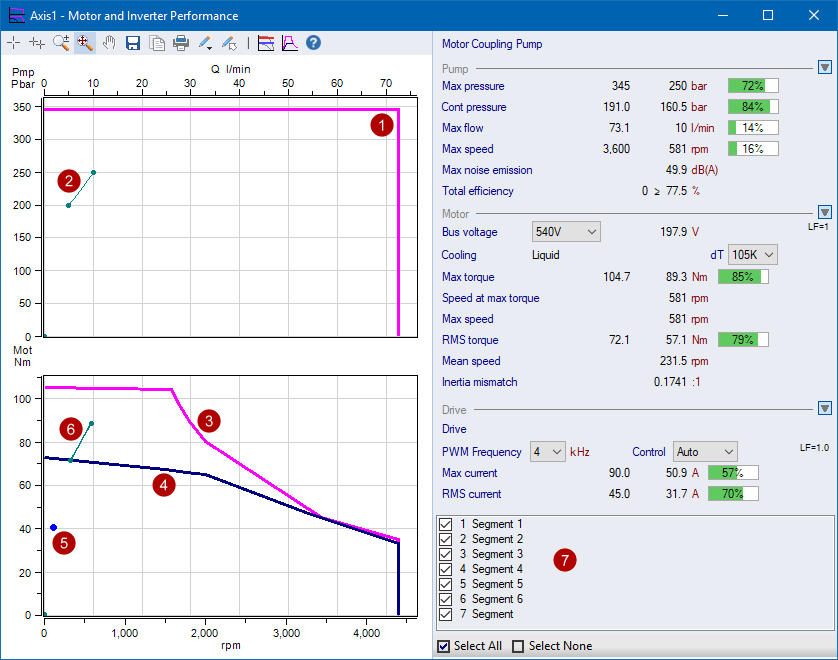Activate the pan/move arrows tool
The image size is (838, 660).
[x=85, y=43]
